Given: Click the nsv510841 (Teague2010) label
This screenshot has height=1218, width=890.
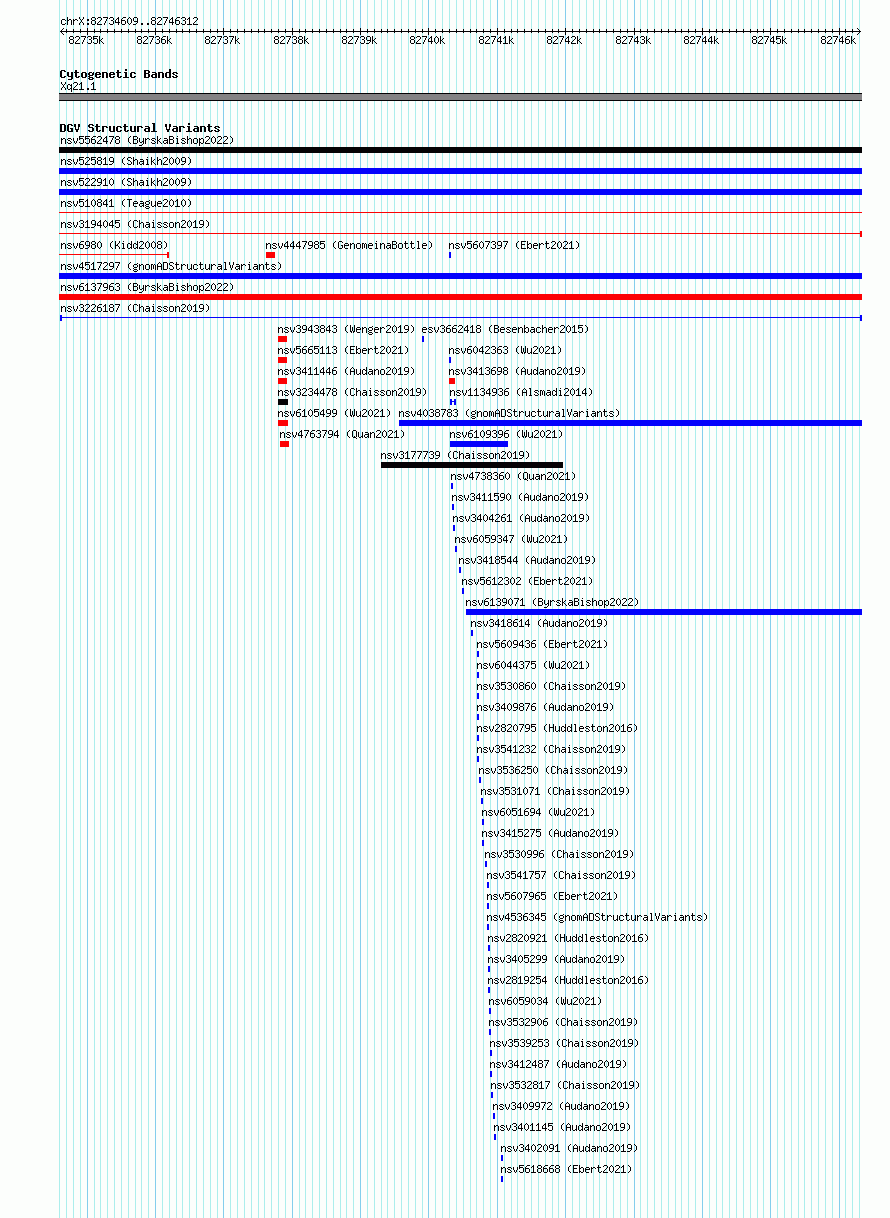Looking at the screenshot, I should coord(126,203).
